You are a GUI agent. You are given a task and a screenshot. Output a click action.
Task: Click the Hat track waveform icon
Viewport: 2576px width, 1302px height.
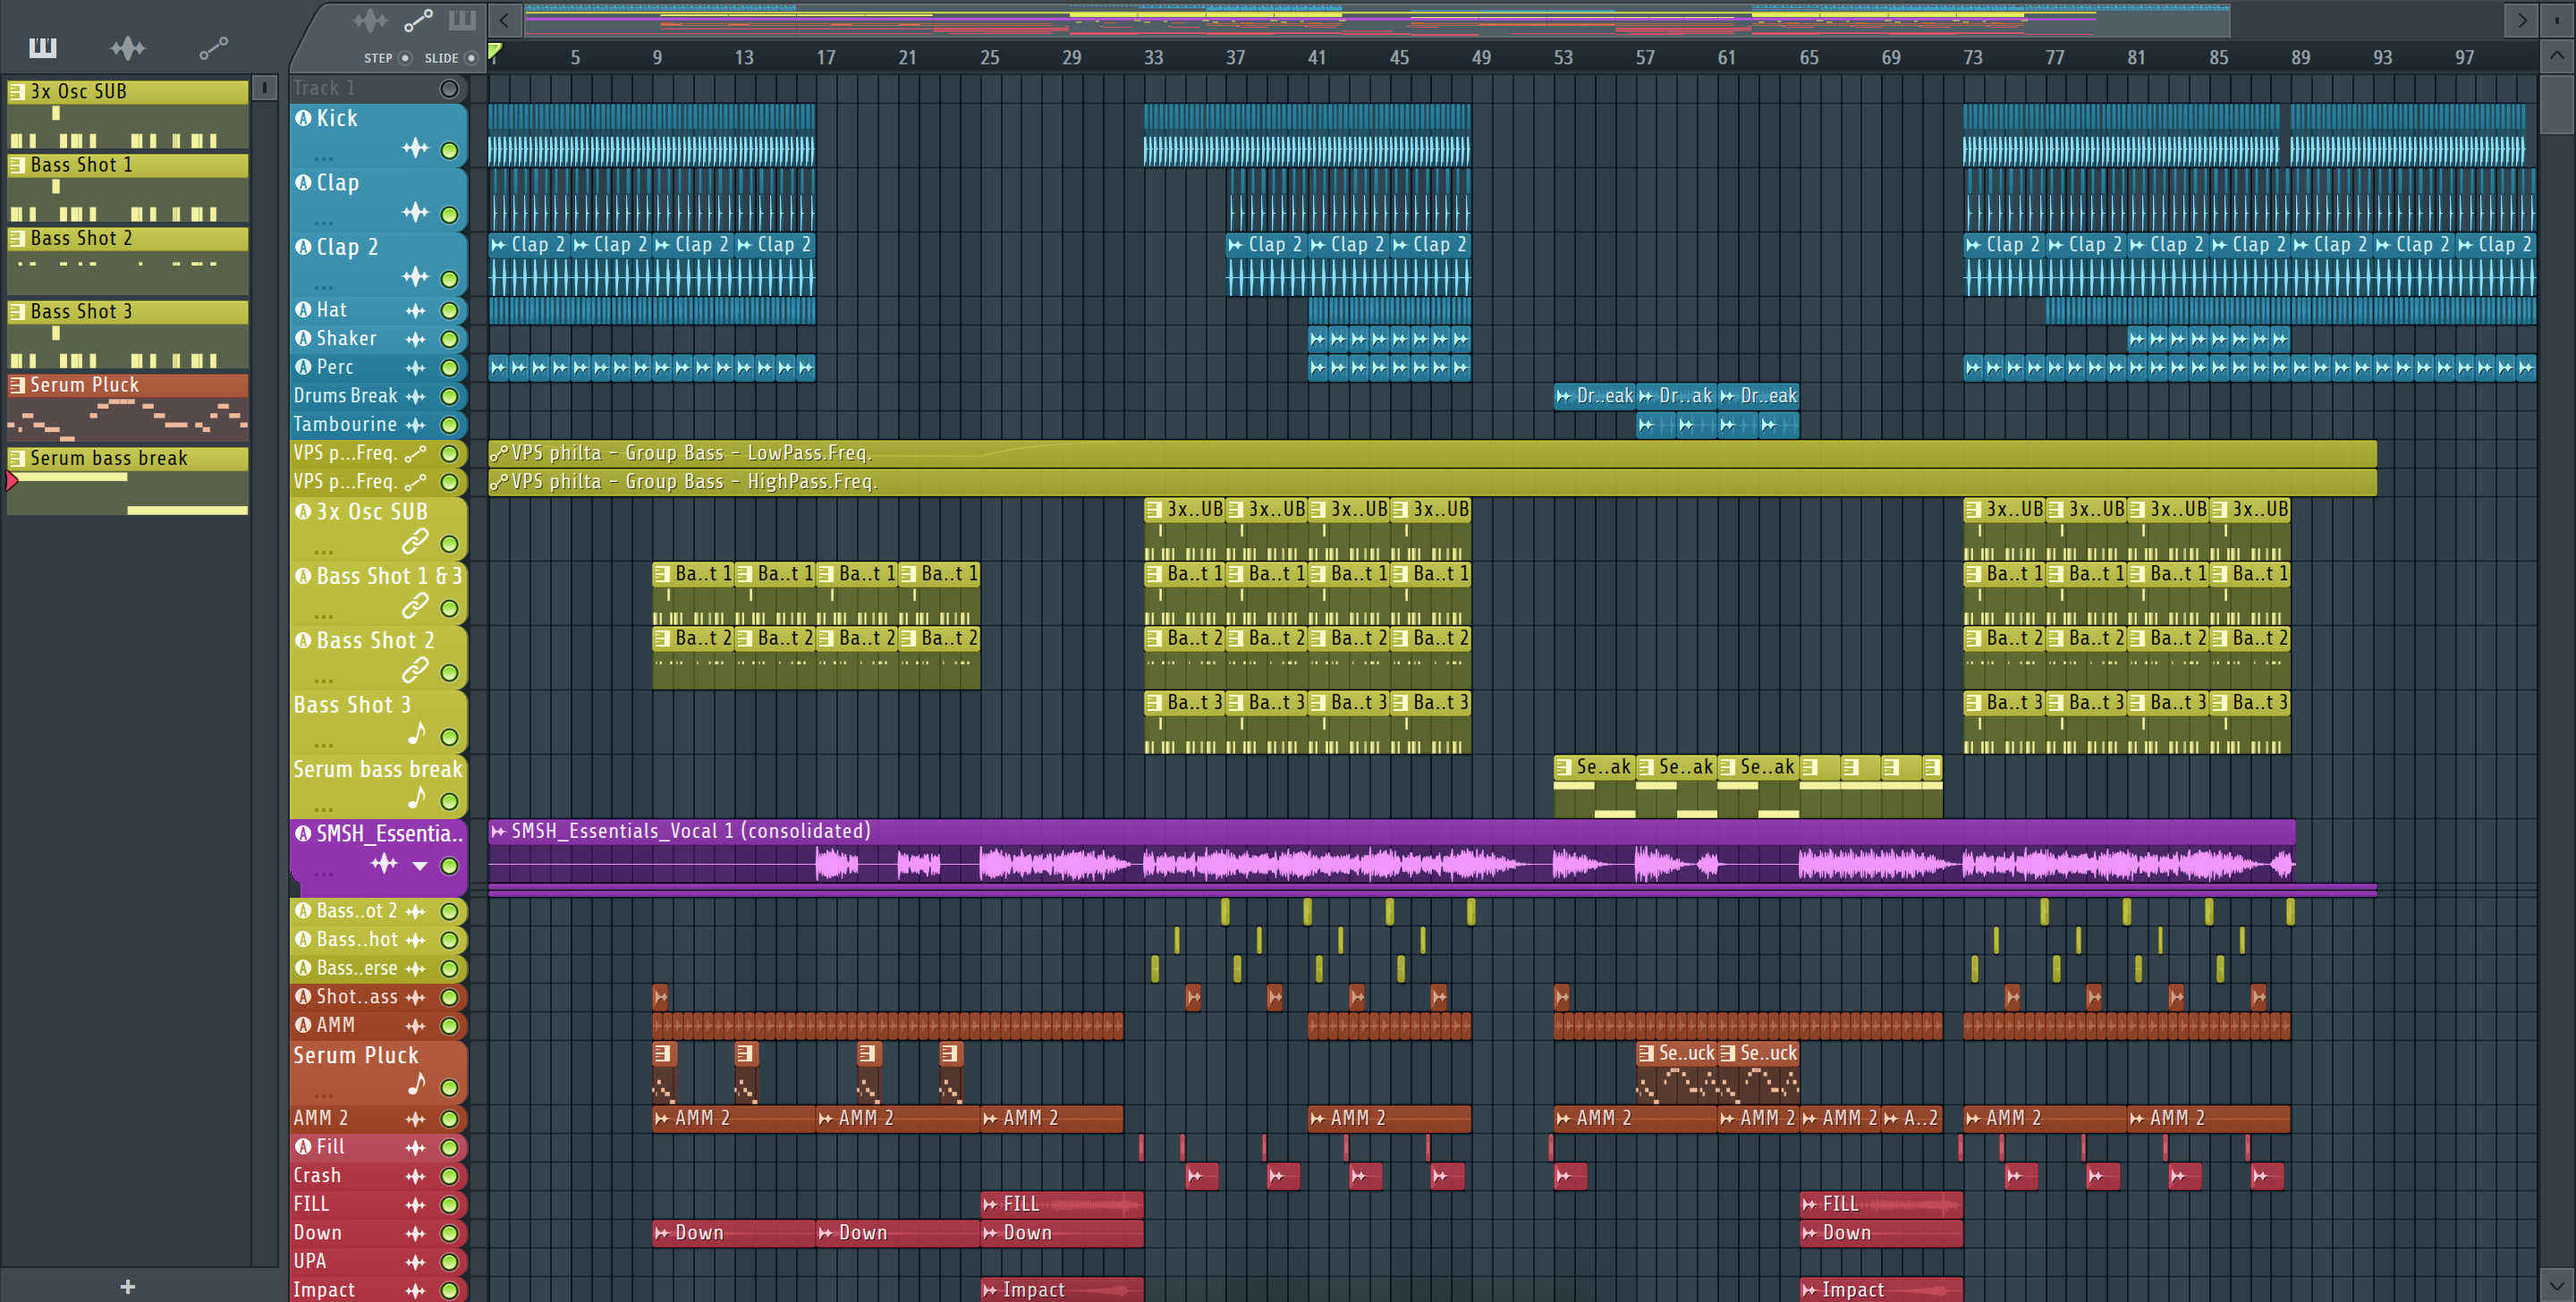pos(415,311)
